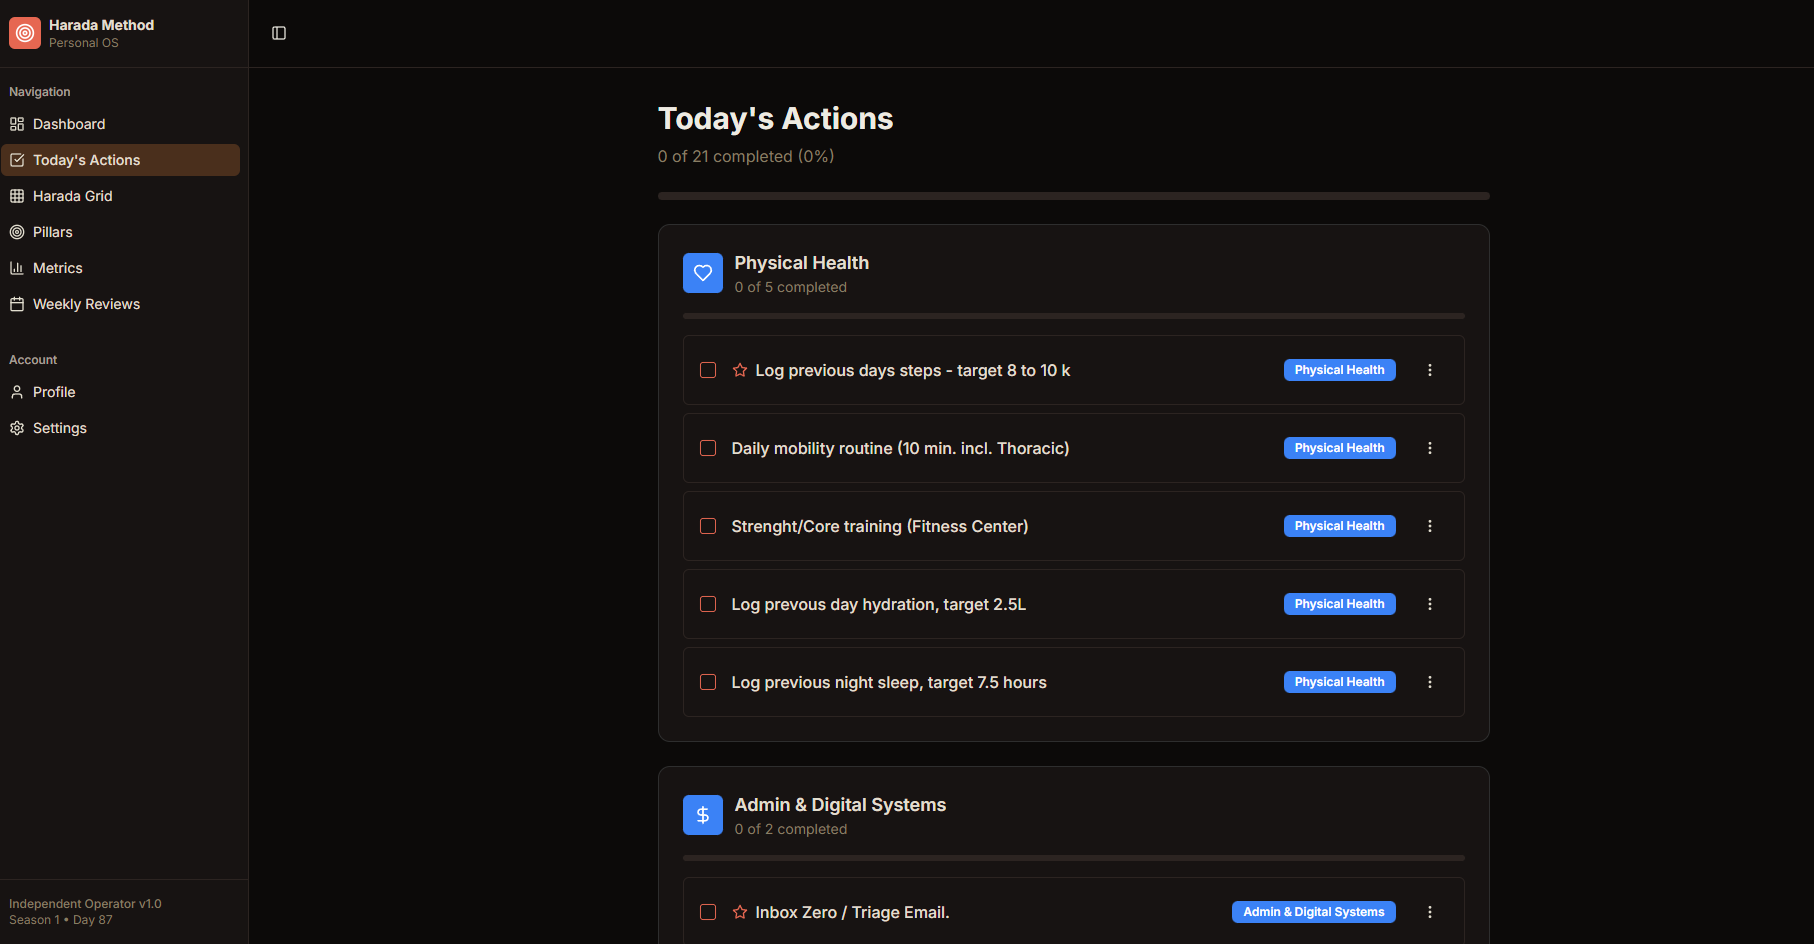Go to Weekly Reviews
The width and height of the screenshot is (1814, 944).
point(86,304)
